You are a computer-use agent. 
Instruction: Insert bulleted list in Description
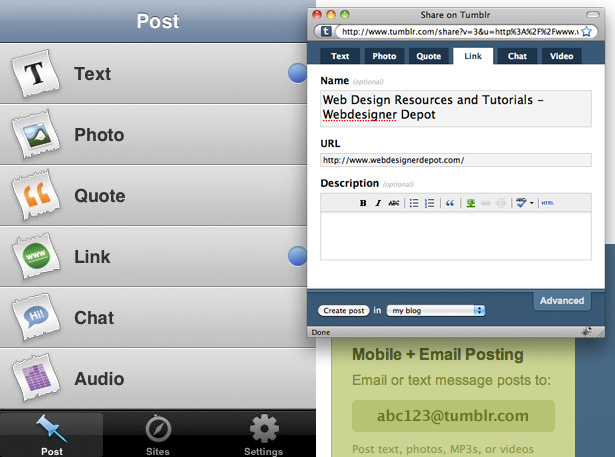tap(414, 203)
